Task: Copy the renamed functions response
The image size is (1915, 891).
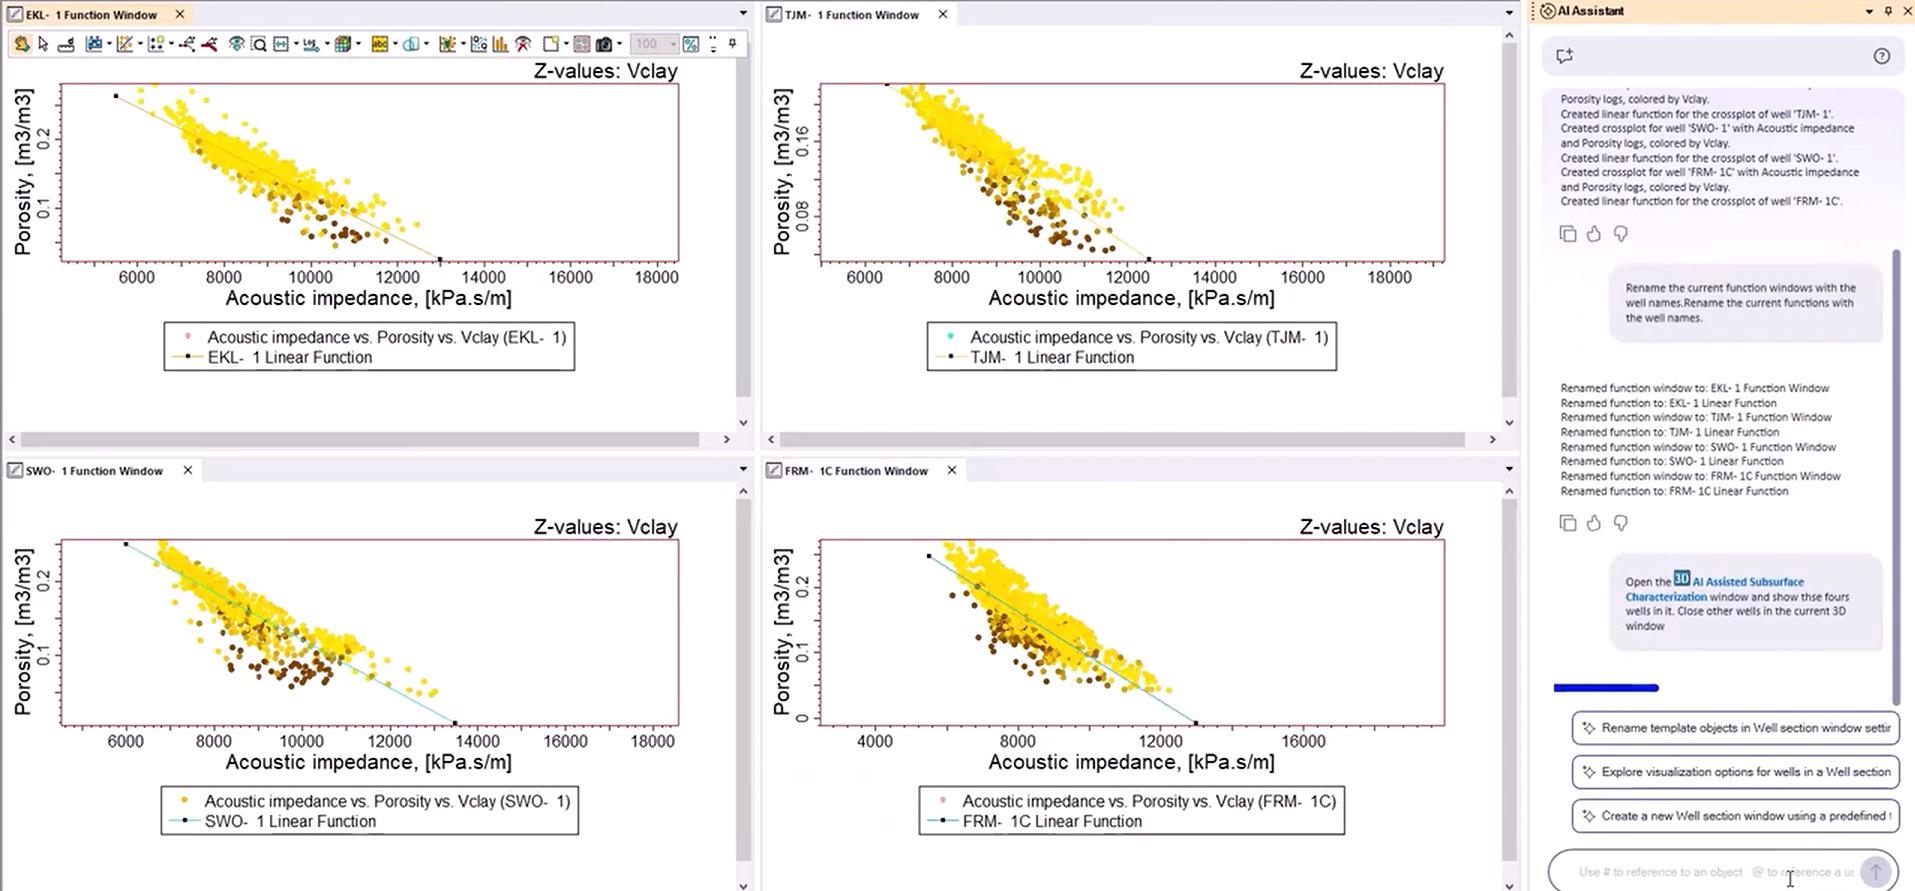Action: click(1567, 523)
